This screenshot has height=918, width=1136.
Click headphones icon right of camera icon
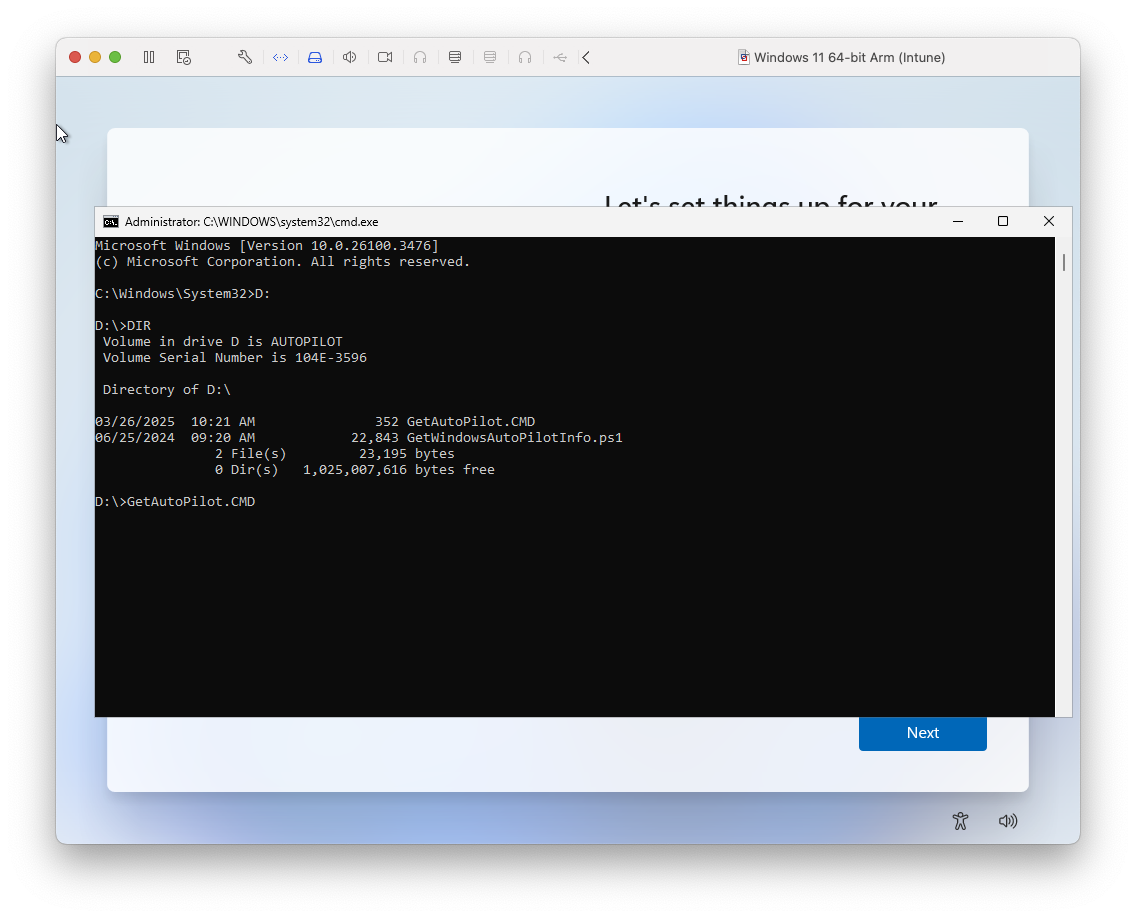[420, 57]
